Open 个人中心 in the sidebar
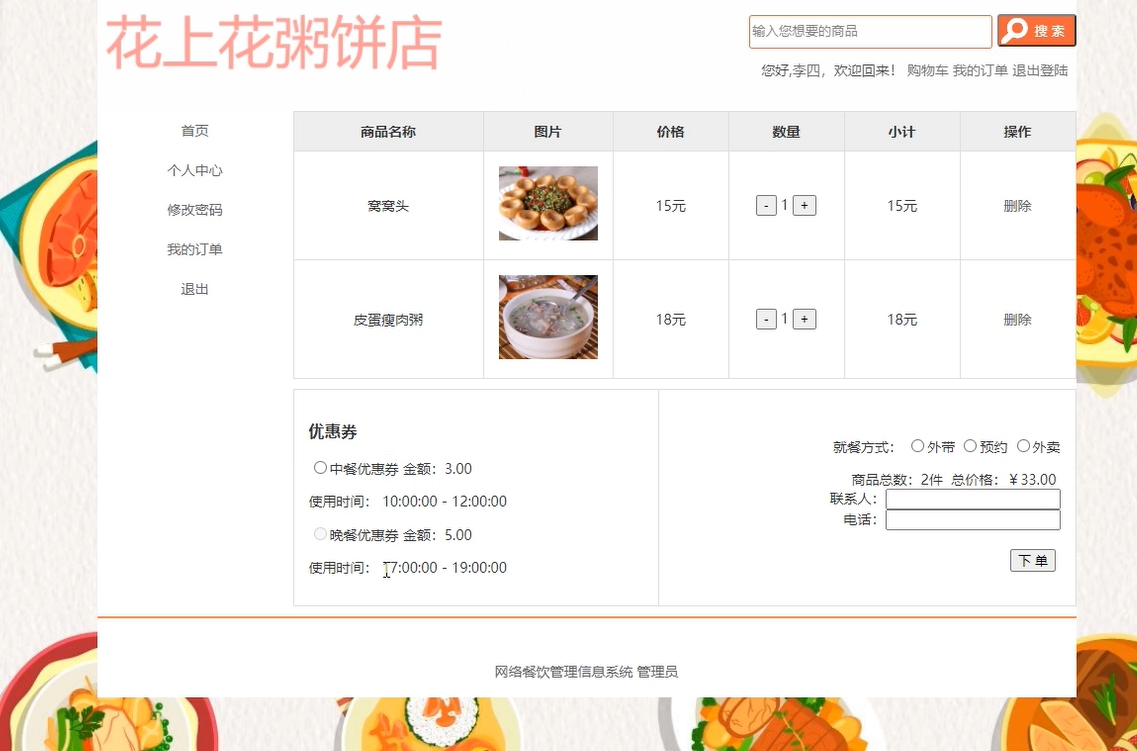1137x751 pixels. [x=195, y=170]
